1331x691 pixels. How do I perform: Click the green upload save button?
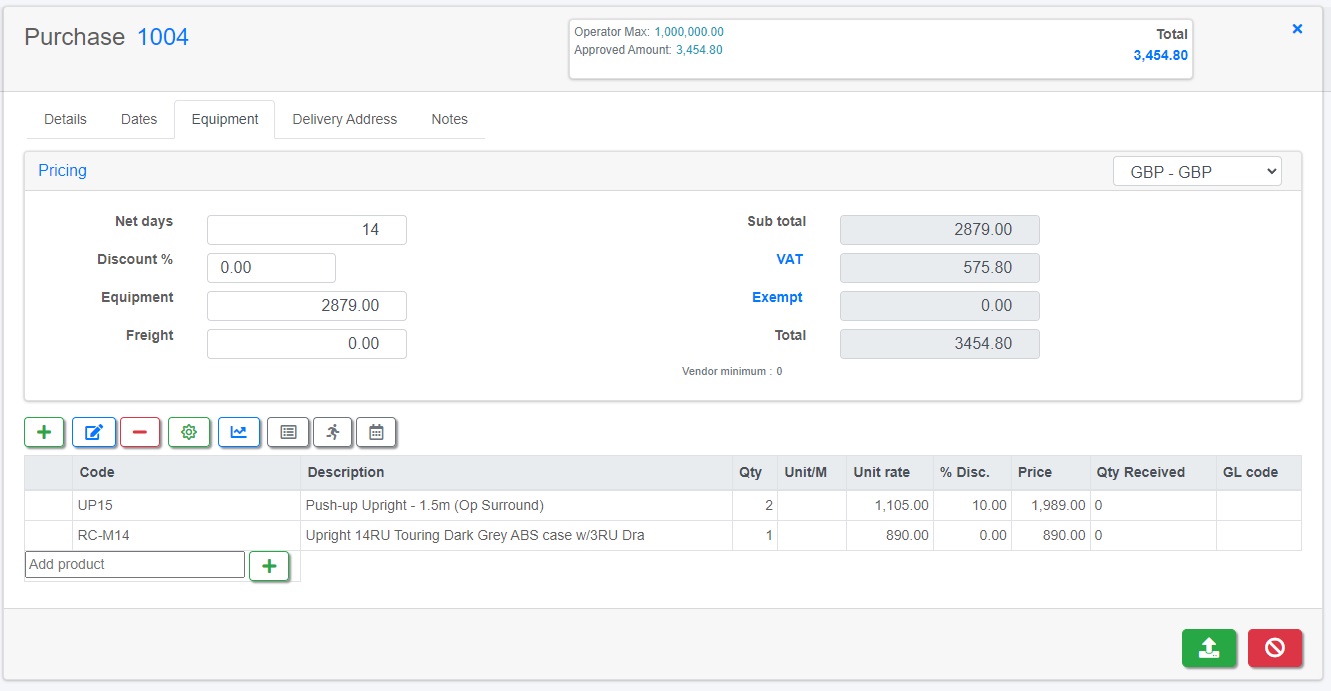click(1209, 648)
